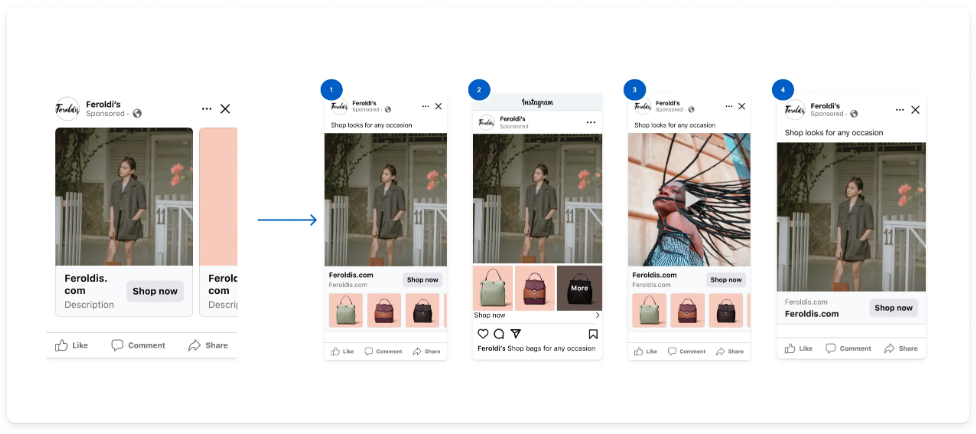Click Feroldis.com bold link in ad variant 4

click(x=812, y=314)
